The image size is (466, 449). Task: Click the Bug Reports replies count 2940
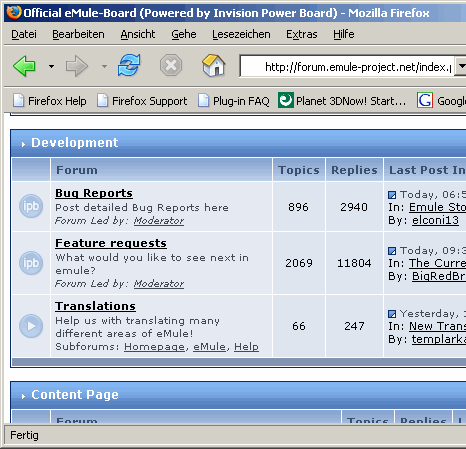pos(354,207)
